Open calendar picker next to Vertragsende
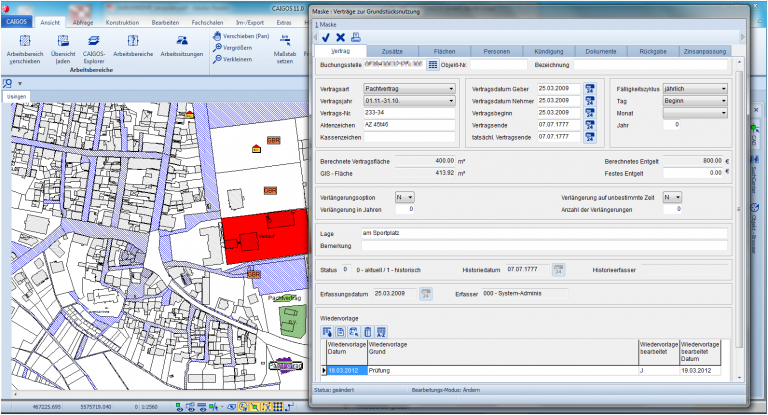768x415 pixels. [590, 124]
